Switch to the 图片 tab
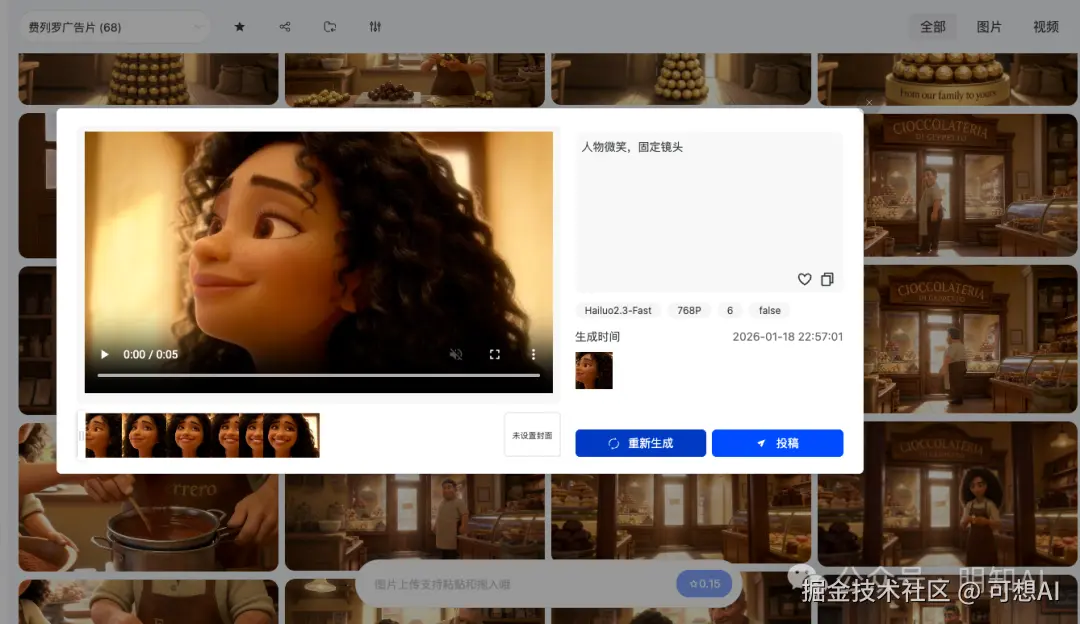Viewport: 1080px width, 624px height. [x=989, y=27]
